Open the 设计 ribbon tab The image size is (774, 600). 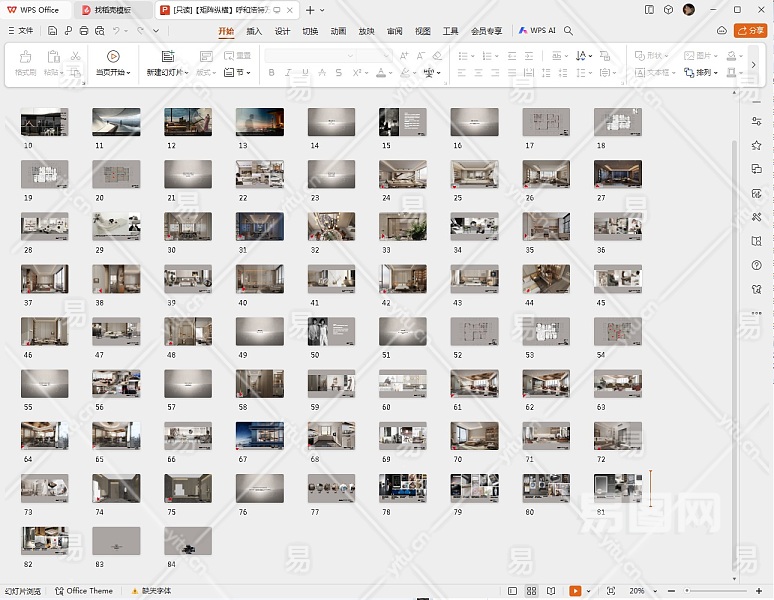click(x=282, y=31)
